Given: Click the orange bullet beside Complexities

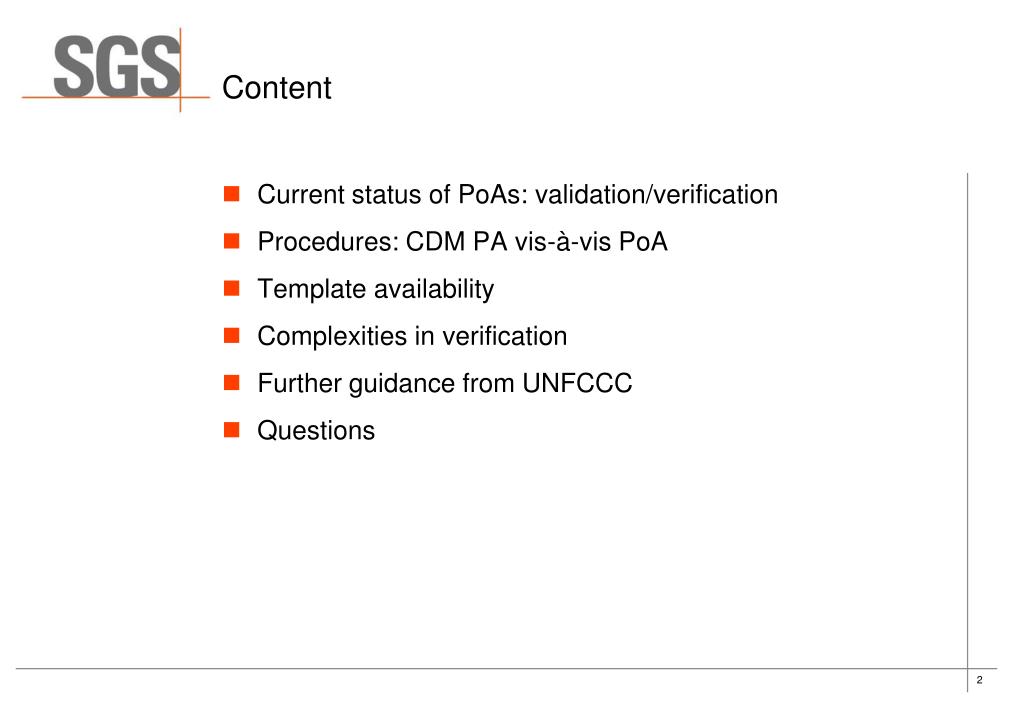Looking at the screenshot, I should click(232, 335).
